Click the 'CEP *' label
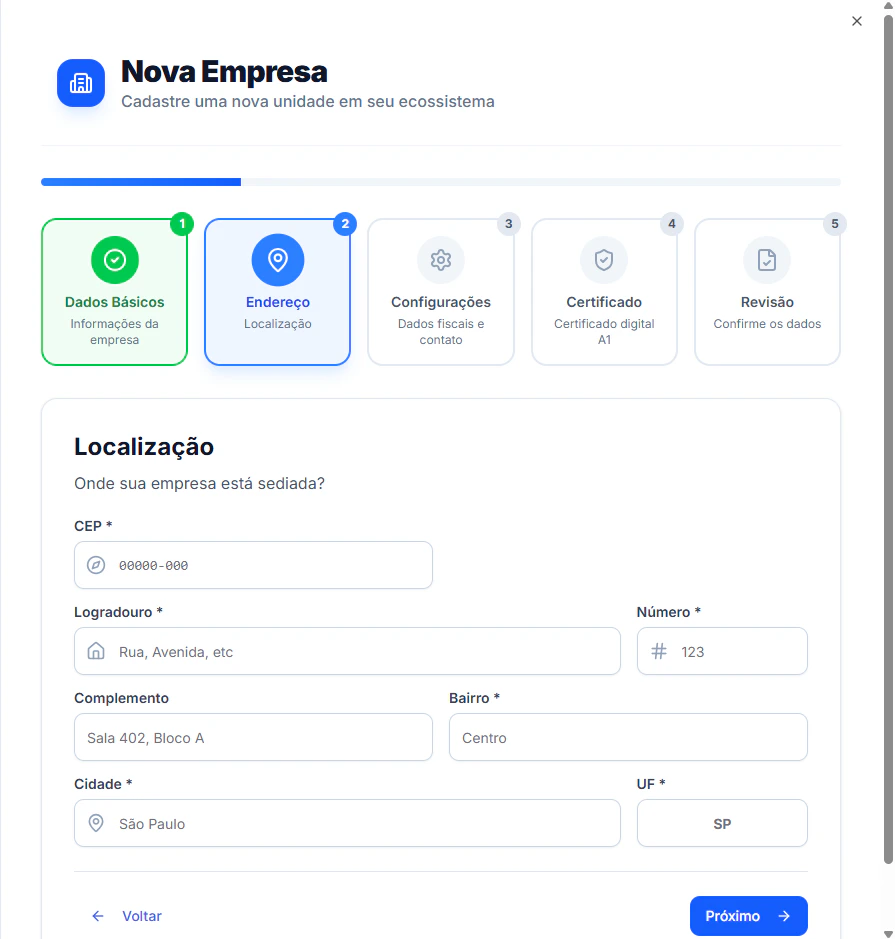This screenshot has height=939, width=895. coord(93,526)
